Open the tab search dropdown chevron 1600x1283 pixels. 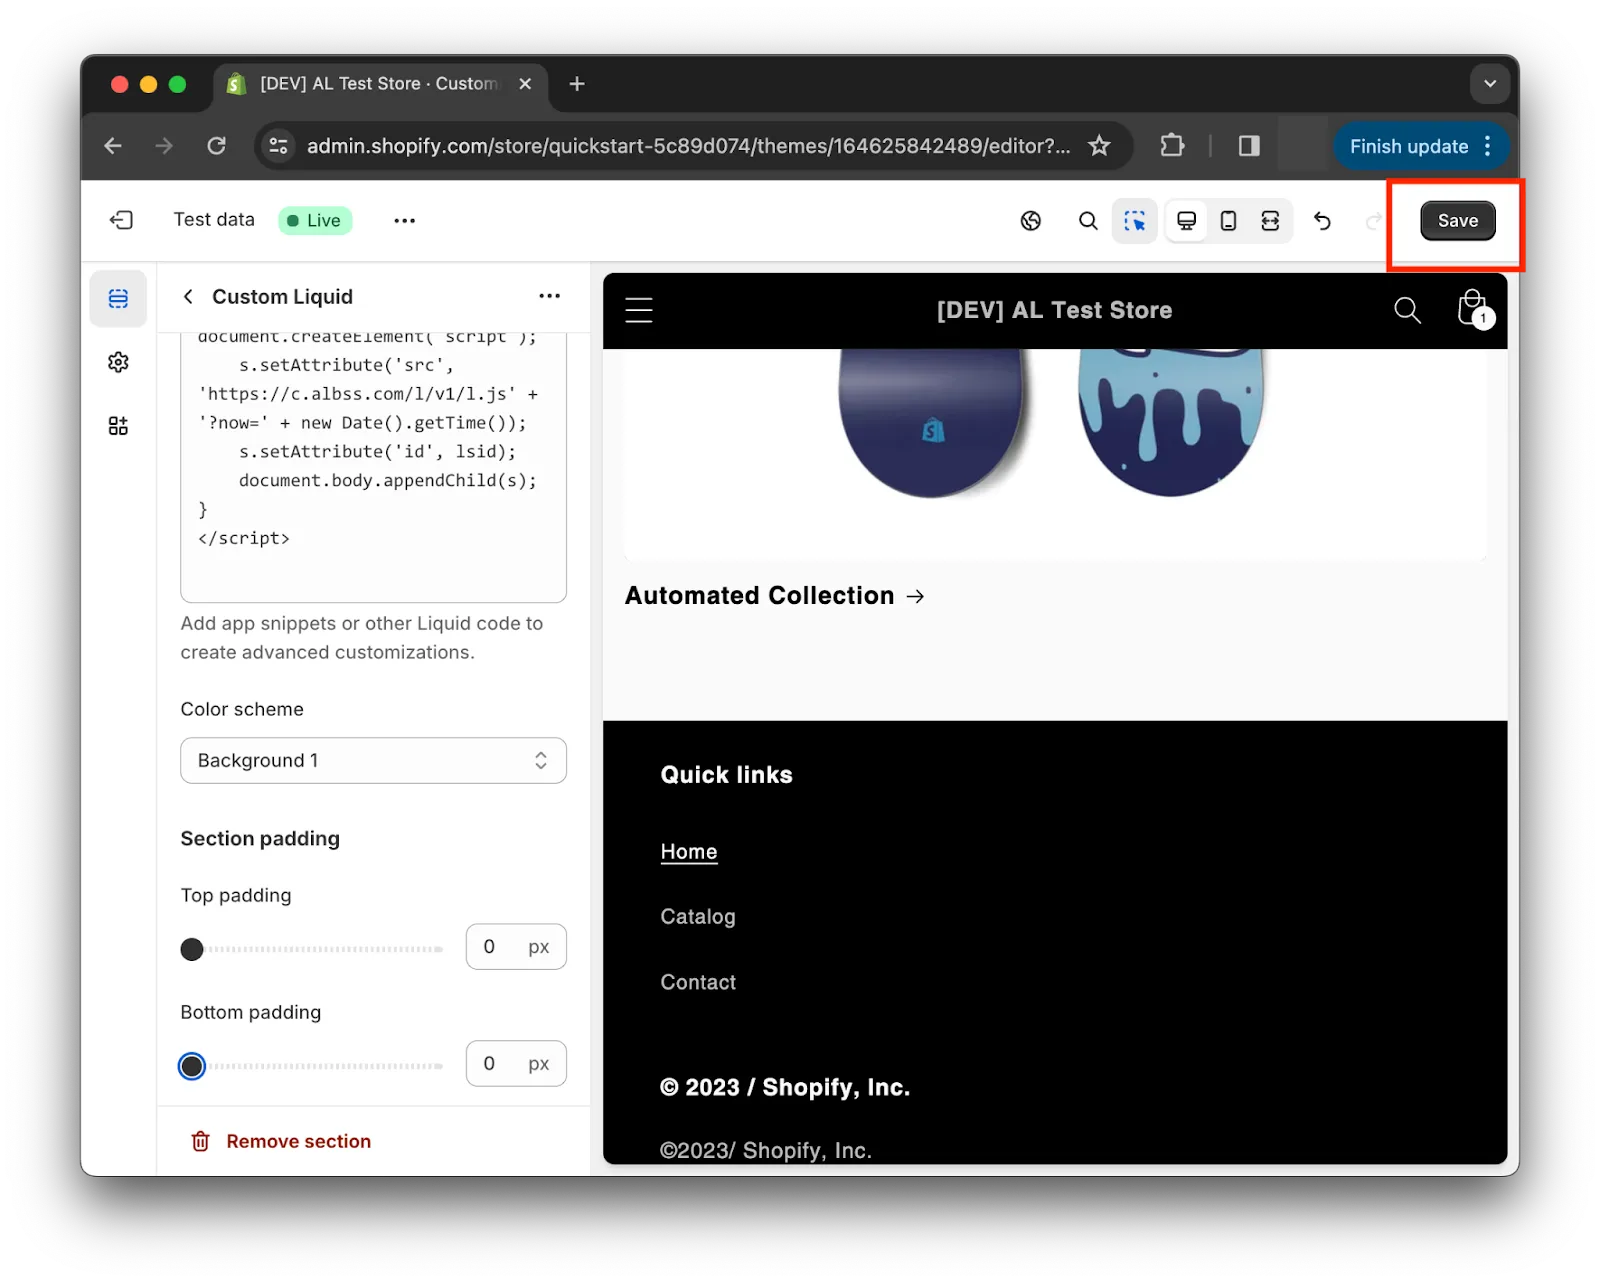pyautogui.click(x=1490, y=84)
